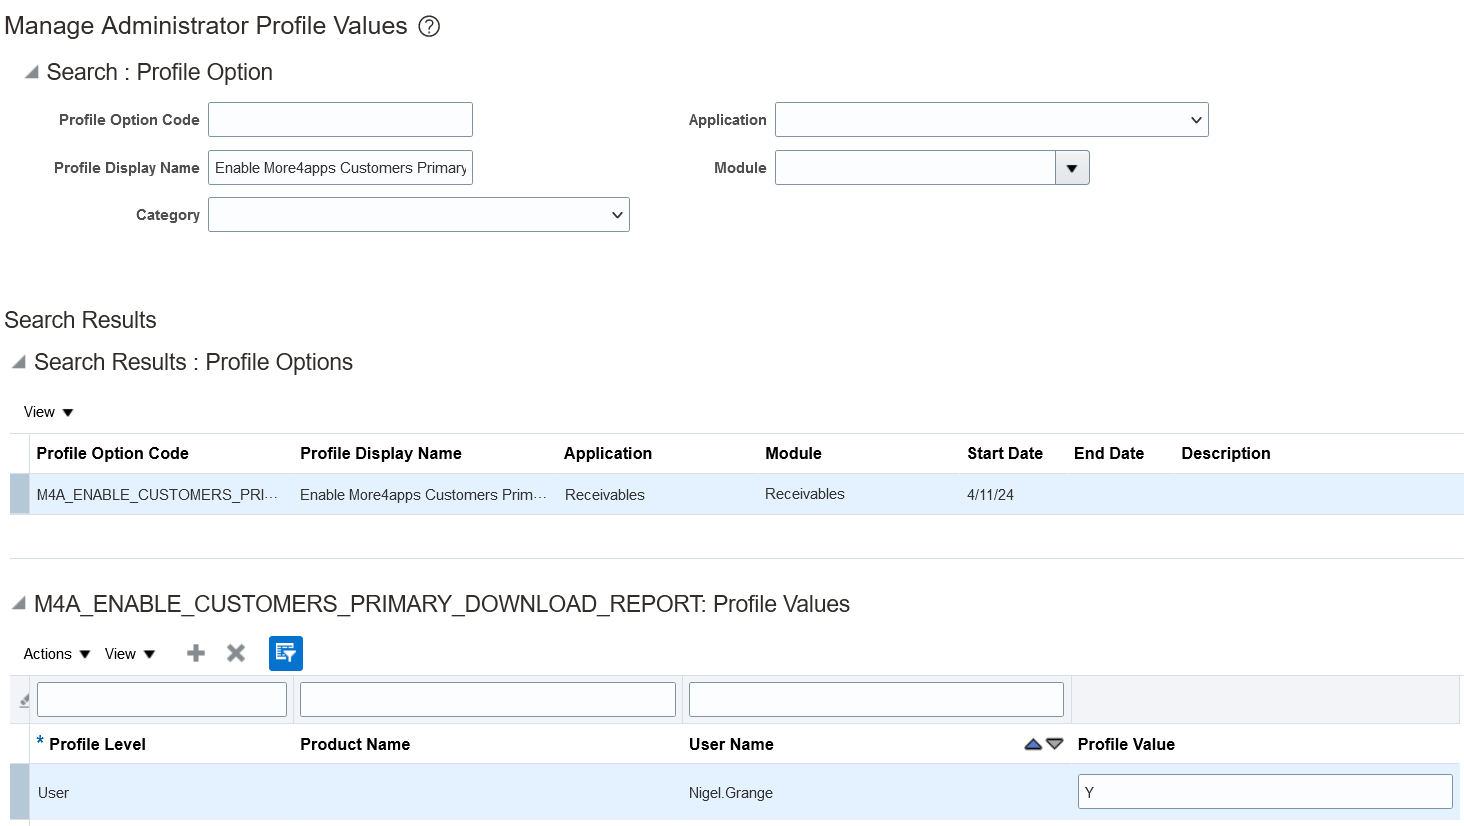Image resolution: width=1464 pixels, height=826 pixels.
Task: Toggle the Query By Example filter icon
Action: pos(286,653)
